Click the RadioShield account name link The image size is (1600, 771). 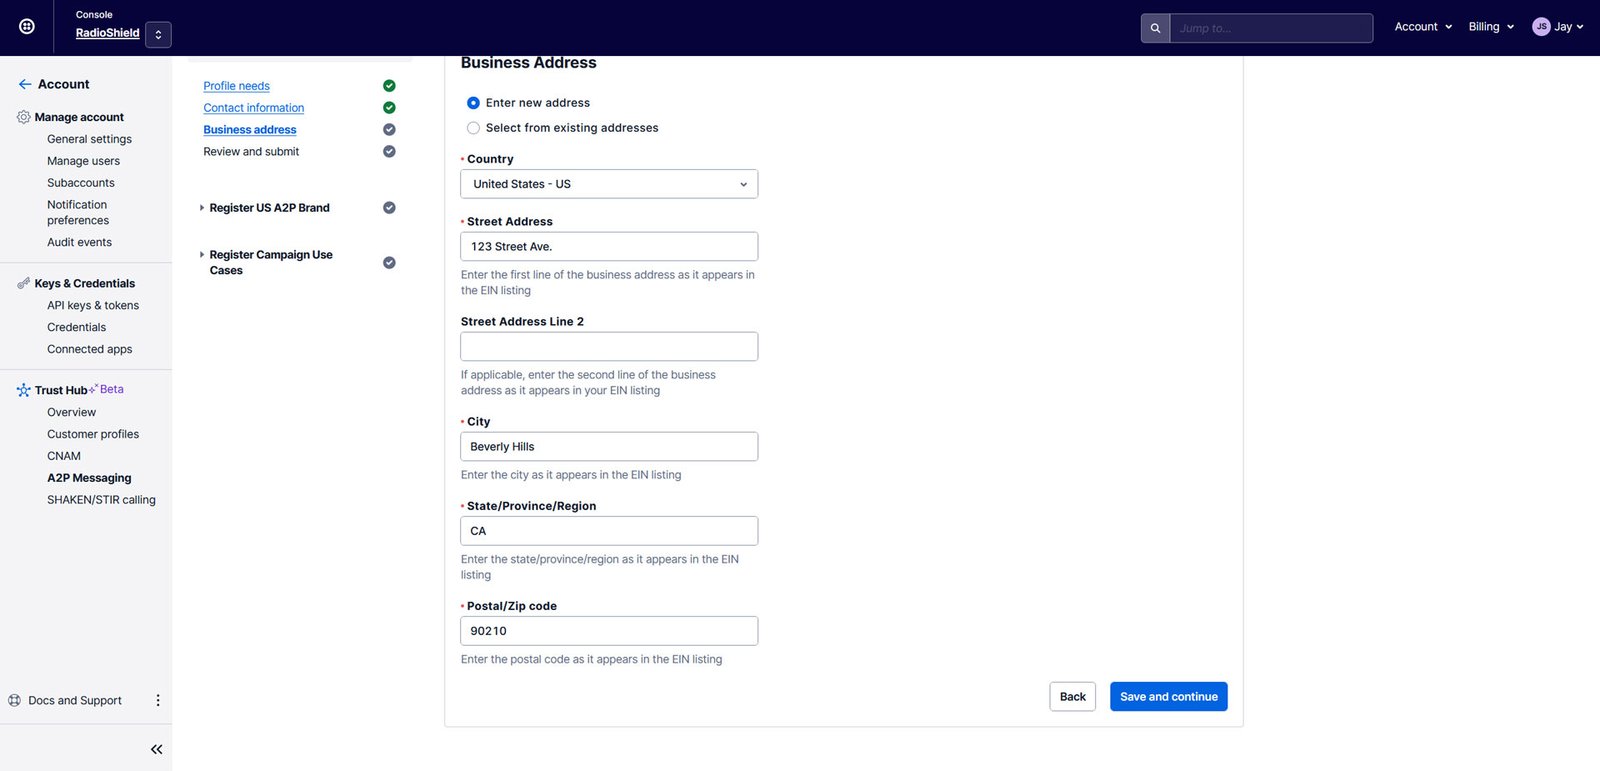[x=107, y=33]
